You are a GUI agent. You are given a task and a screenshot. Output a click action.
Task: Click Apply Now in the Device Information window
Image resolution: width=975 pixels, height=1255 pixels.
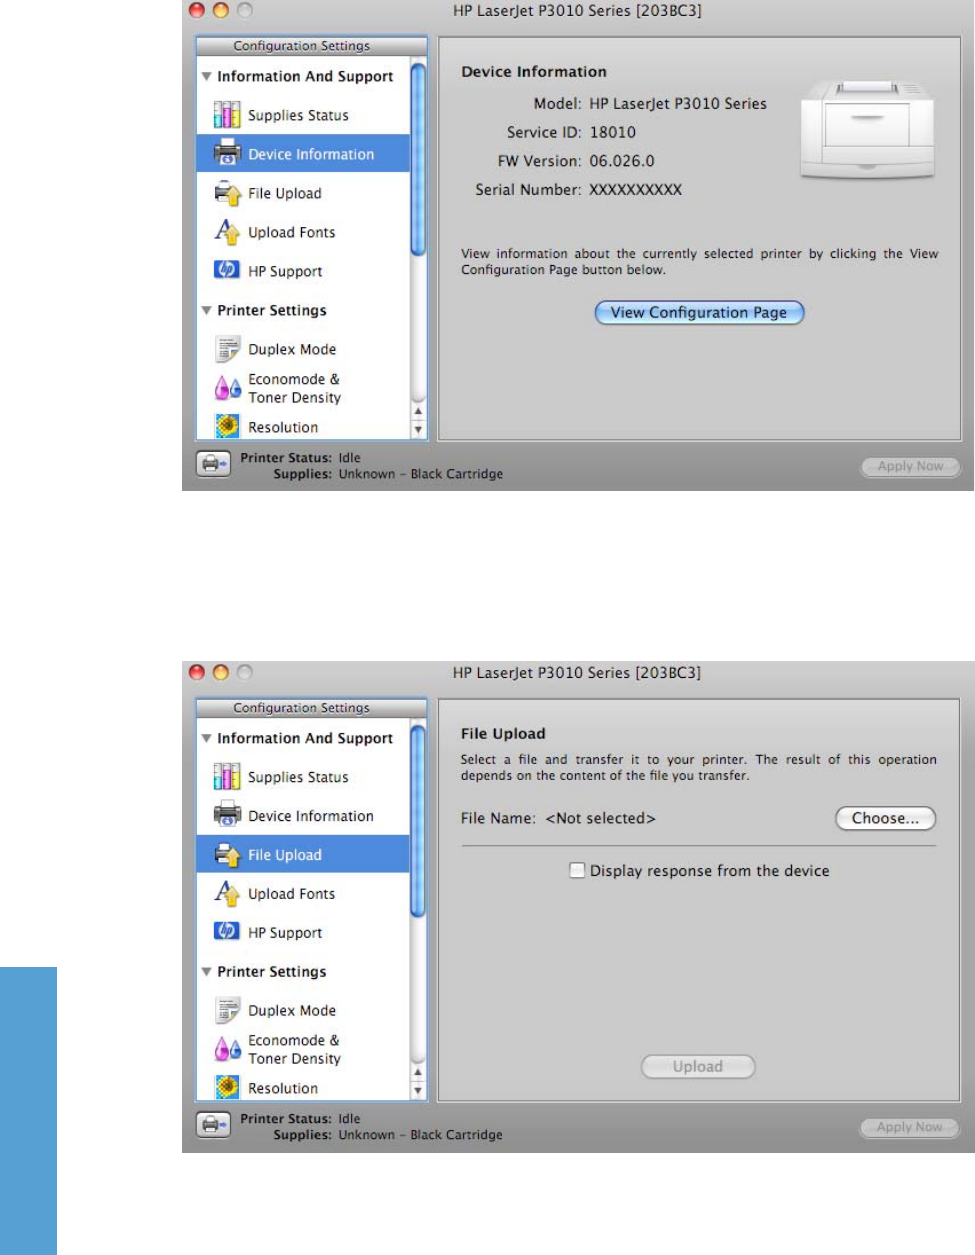pos(910,466)
